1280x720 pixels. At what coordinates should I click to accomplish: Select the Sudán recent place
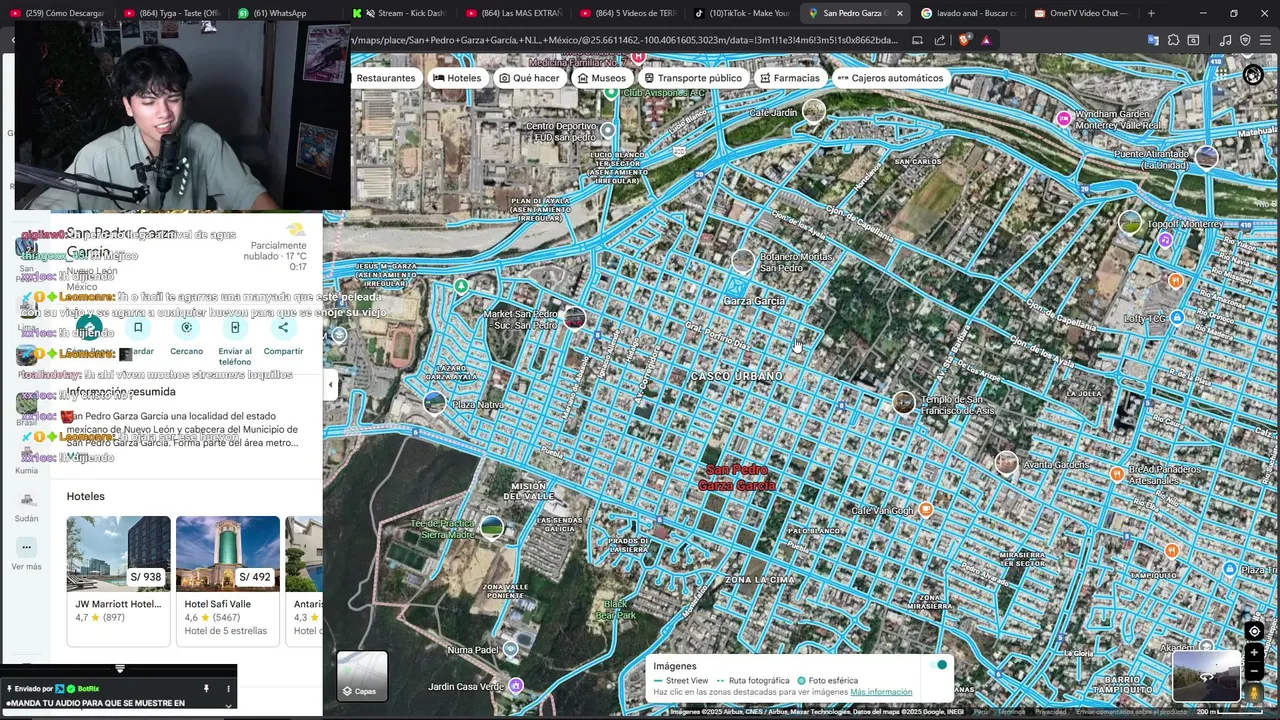(26, 505)
